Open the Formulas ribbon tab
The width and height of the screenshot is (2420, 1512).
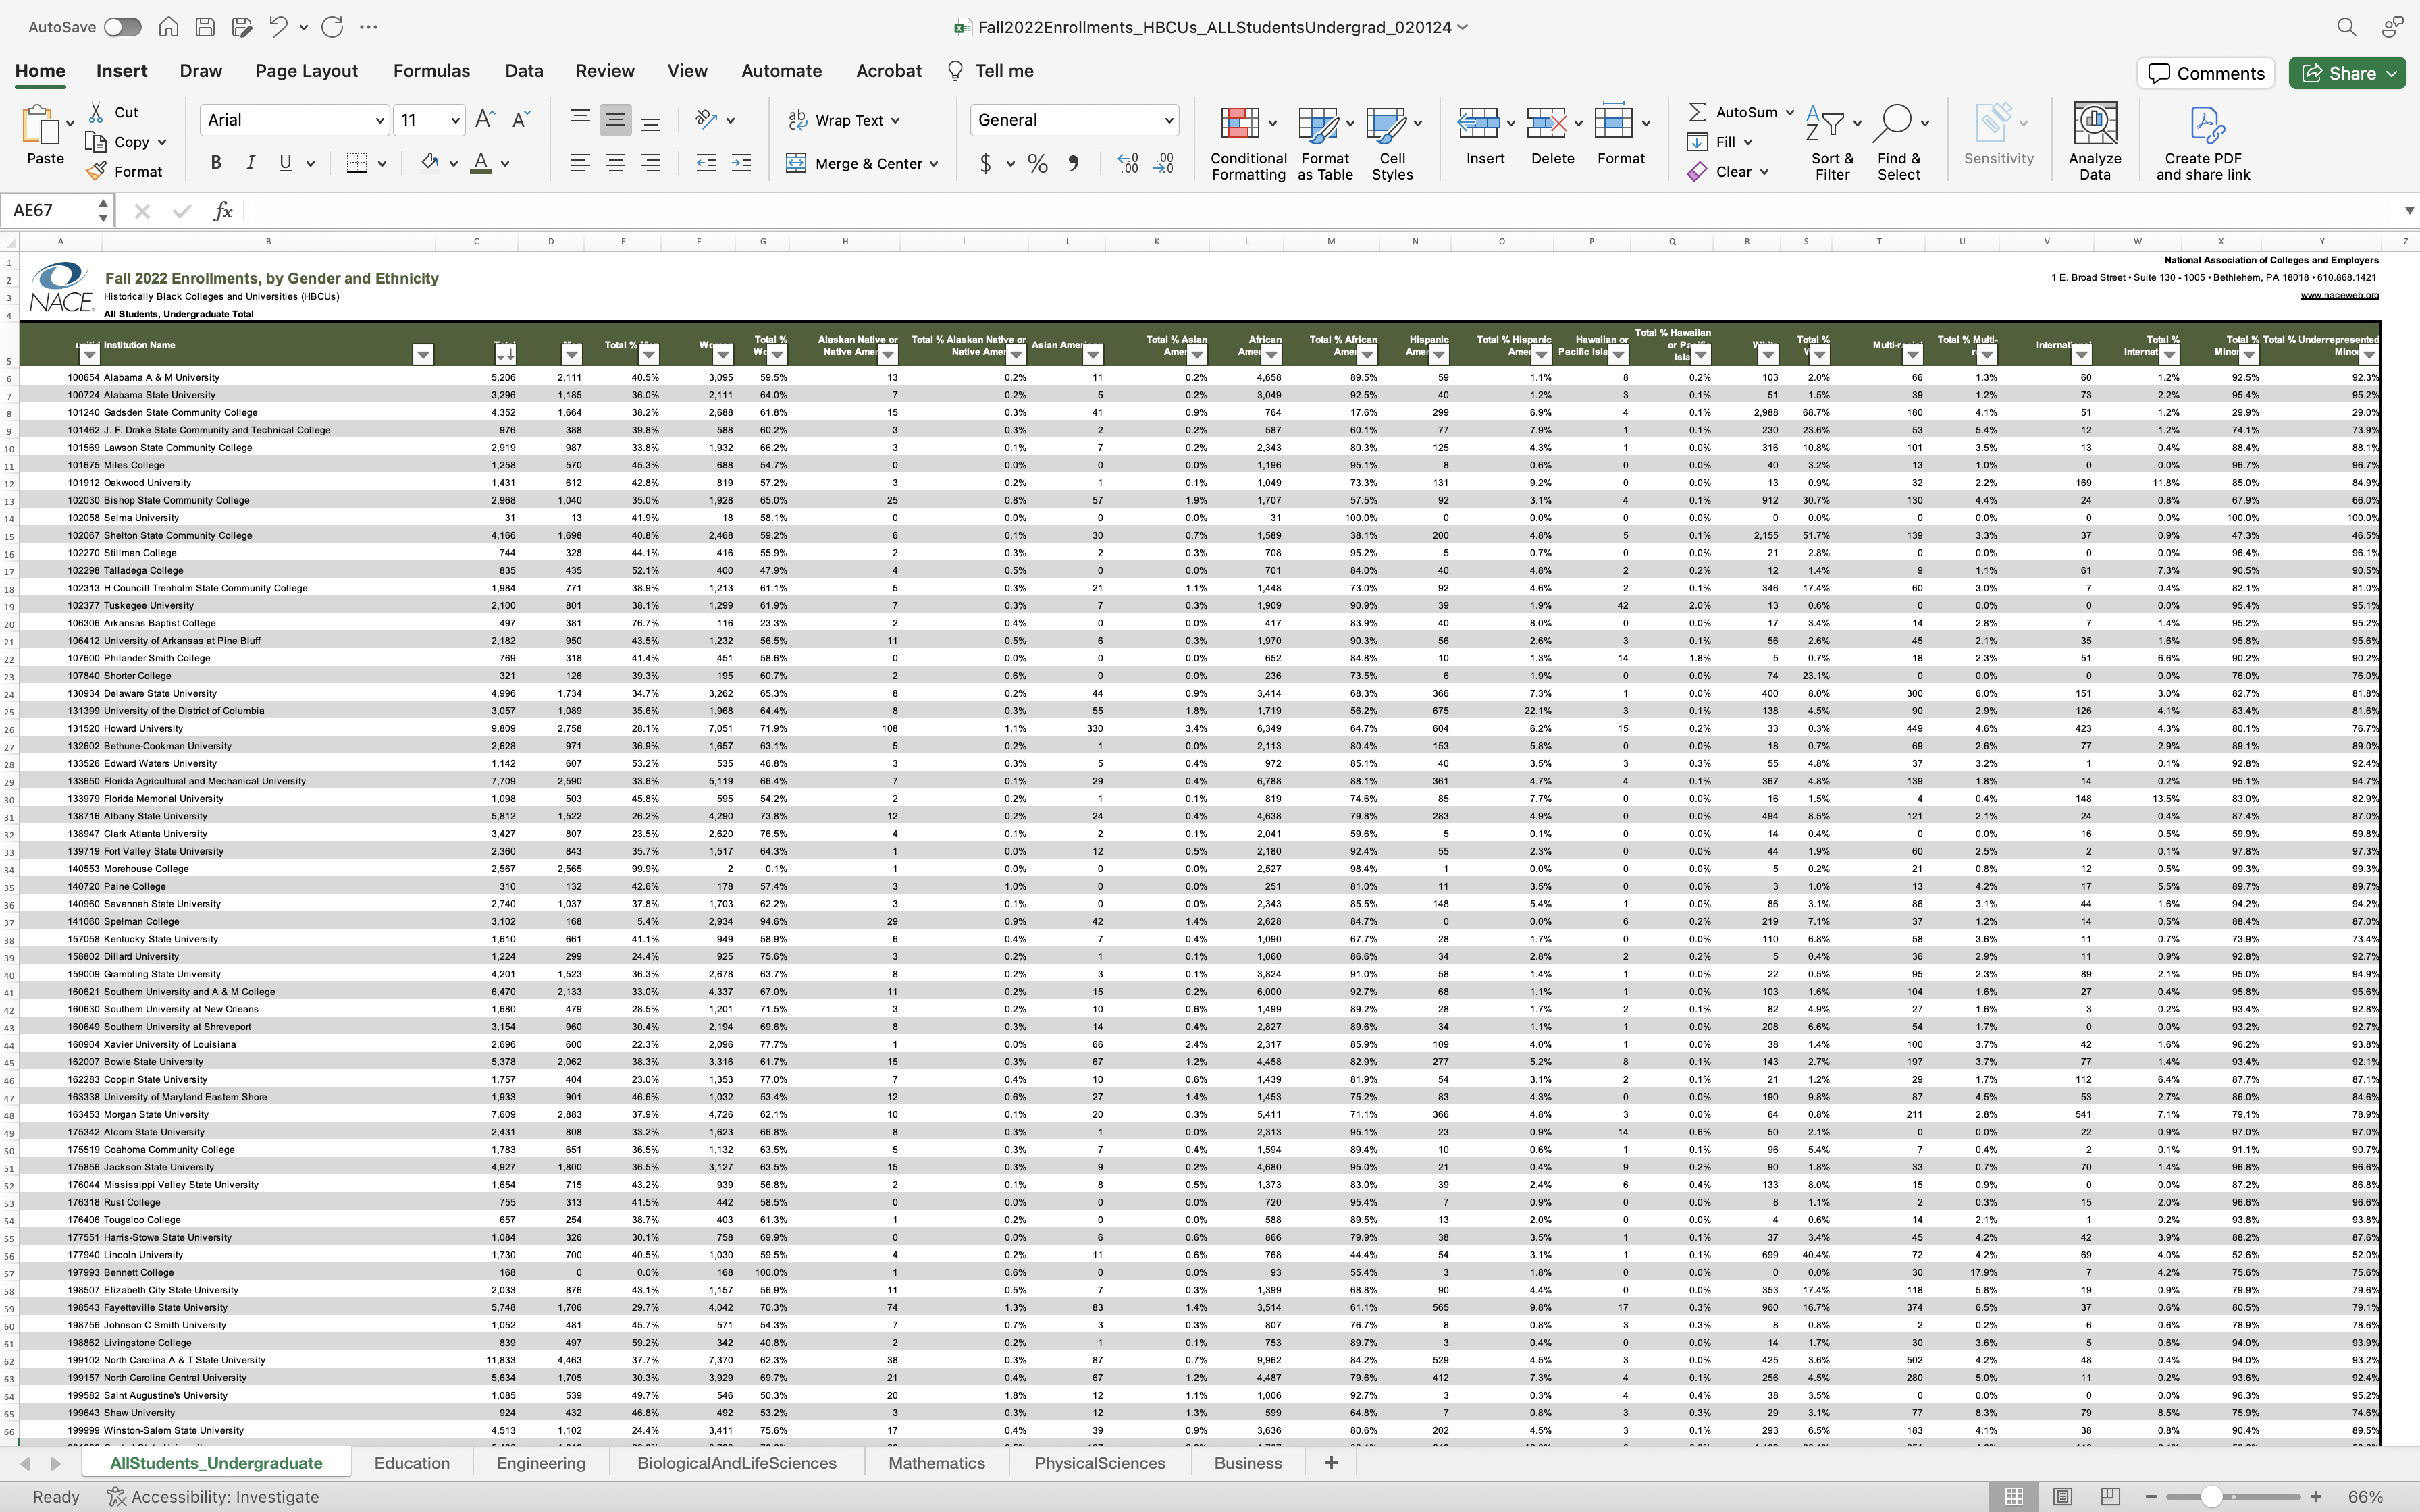[x=431, y=71]
